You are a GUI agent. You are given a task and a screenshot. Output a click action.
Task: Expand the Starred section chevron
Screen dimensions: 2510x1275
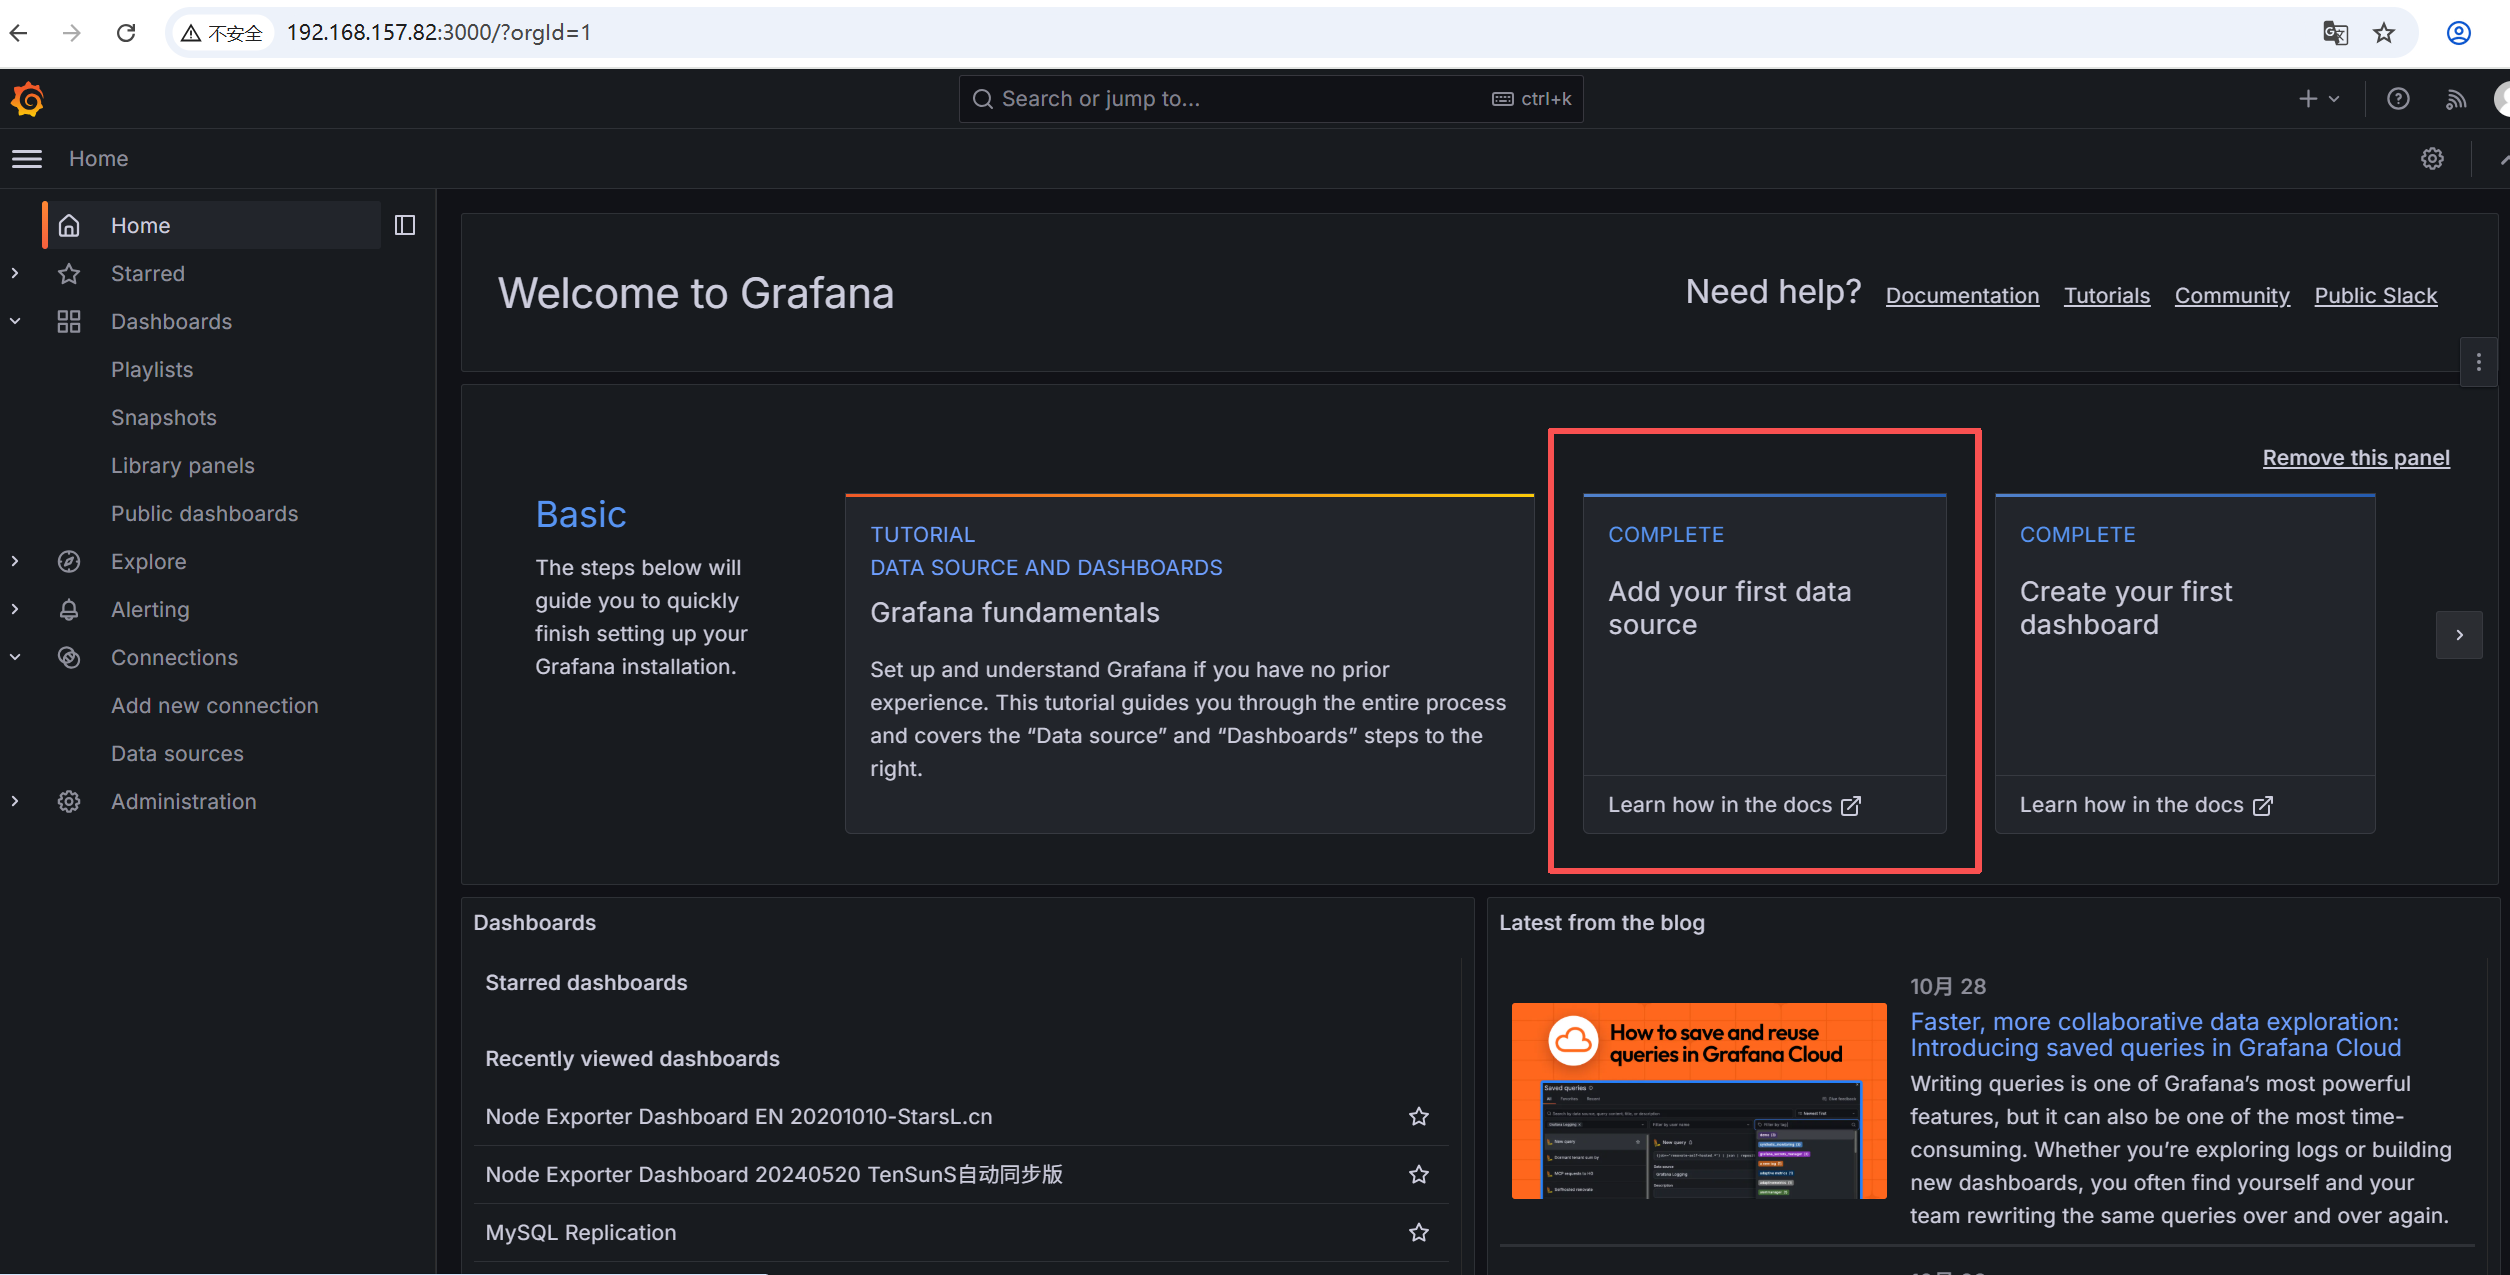[x=15, y=273]
